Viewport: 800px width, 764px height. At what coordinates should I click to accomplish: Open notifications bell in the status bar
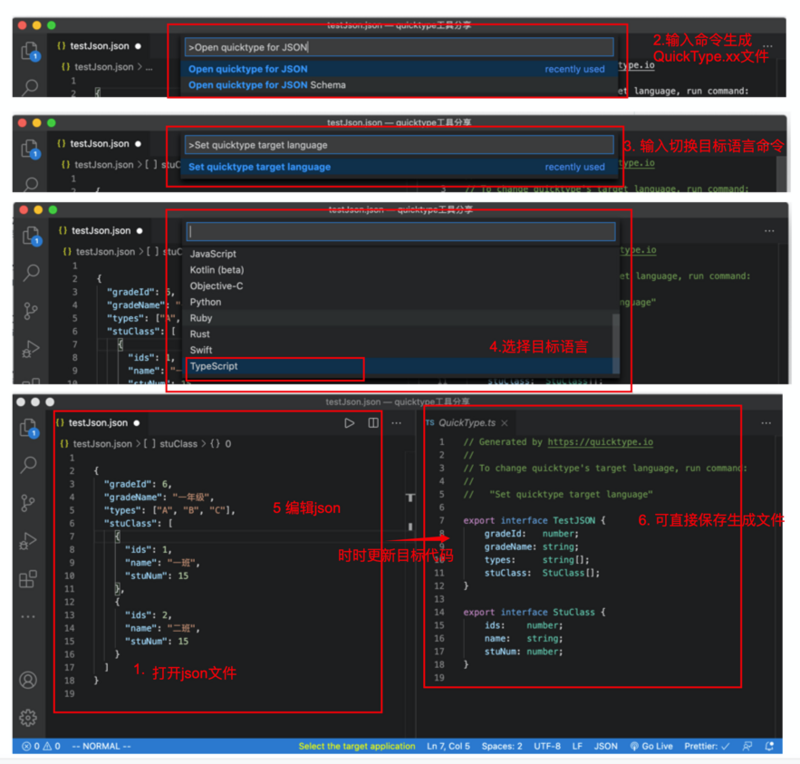(770, 746)
